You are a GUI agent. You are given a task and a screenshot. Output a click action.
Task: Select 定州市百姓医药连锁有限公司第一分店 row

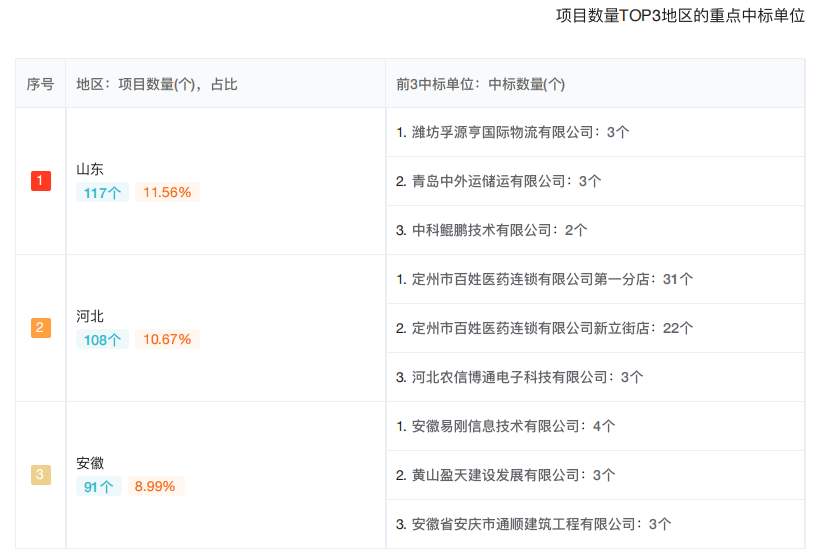[595, 279]
